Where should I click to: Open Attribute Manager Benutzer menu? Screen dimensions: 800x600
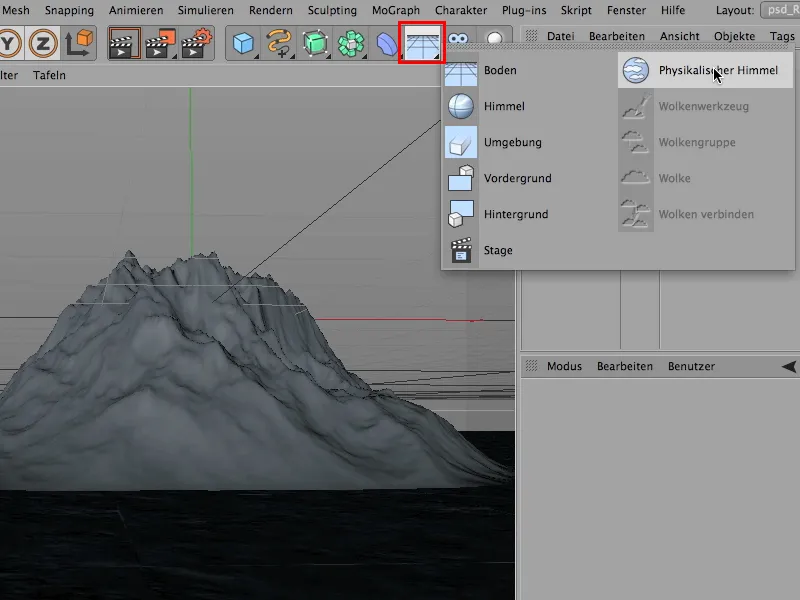click(691, 366)
